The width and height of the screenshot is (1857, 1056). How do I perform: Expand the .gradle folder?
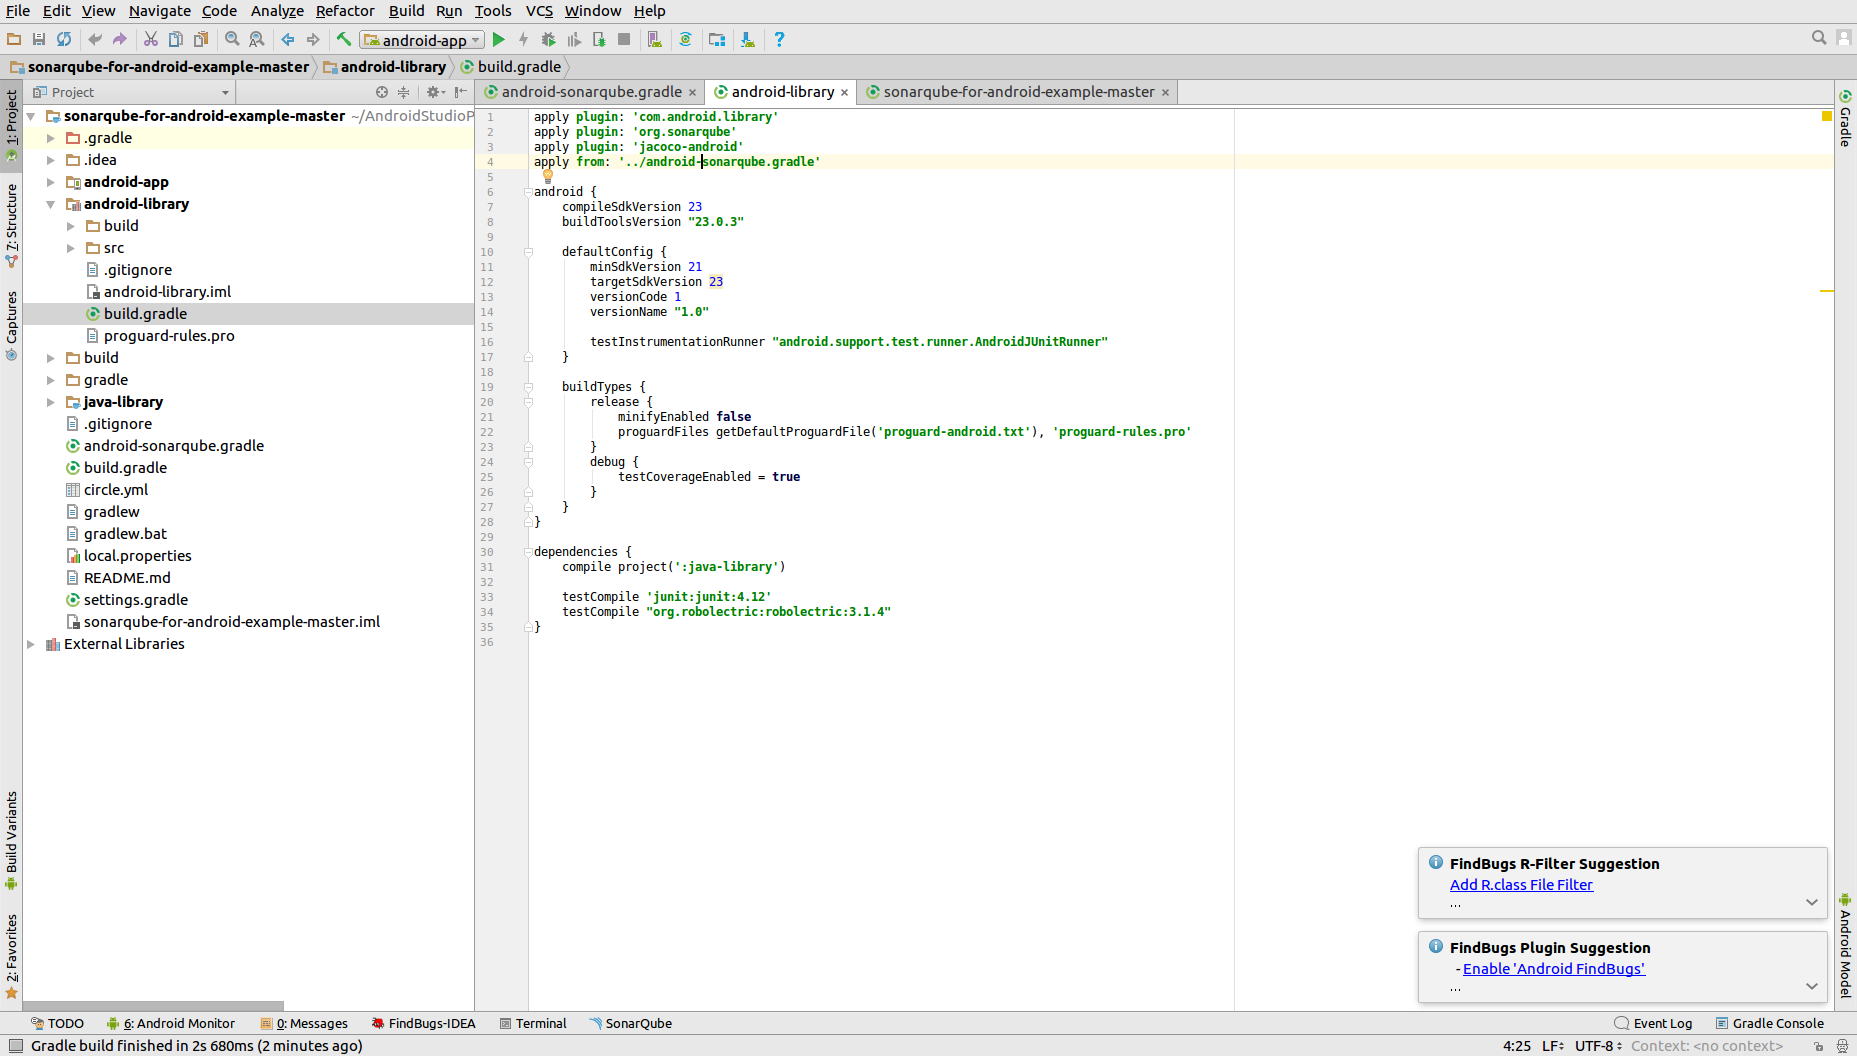[51, 138]
